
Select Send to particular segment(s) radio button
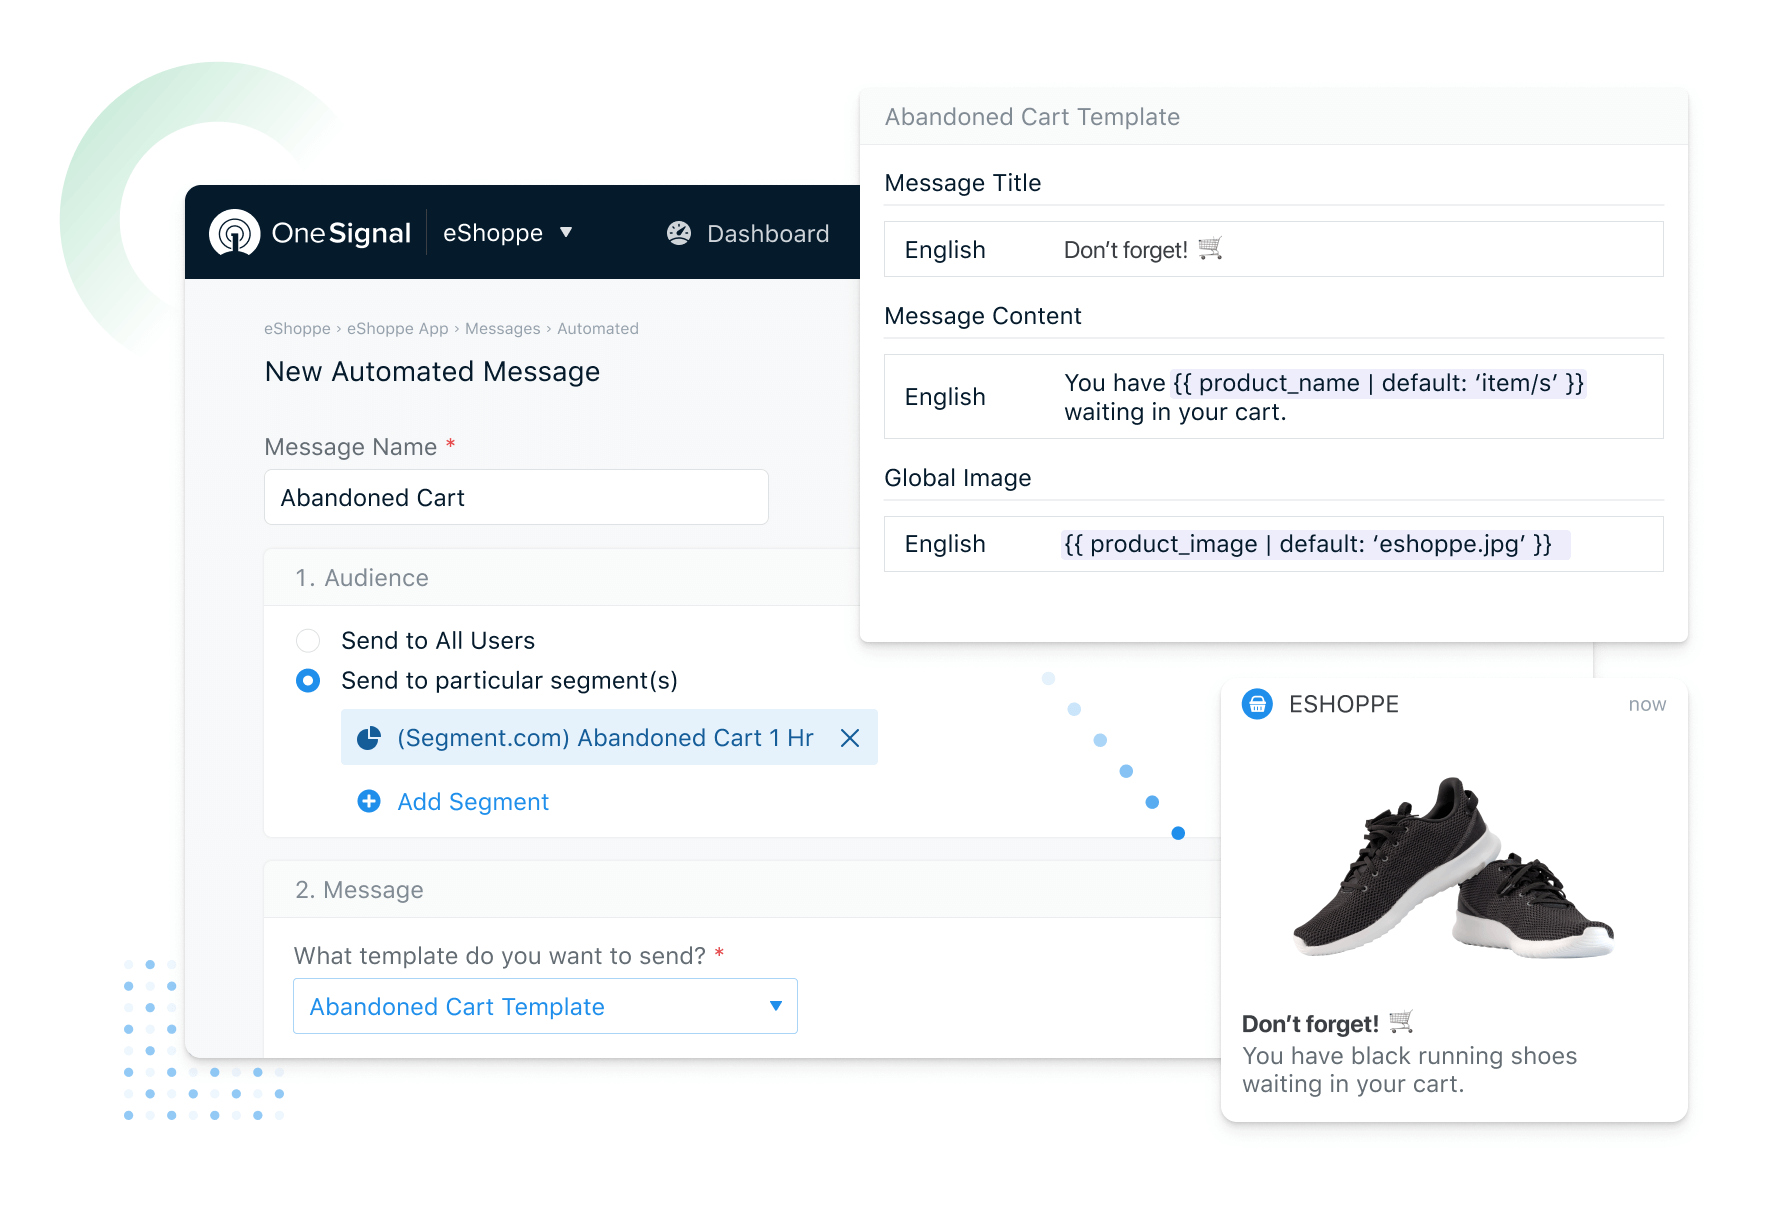tap(308, 681)
